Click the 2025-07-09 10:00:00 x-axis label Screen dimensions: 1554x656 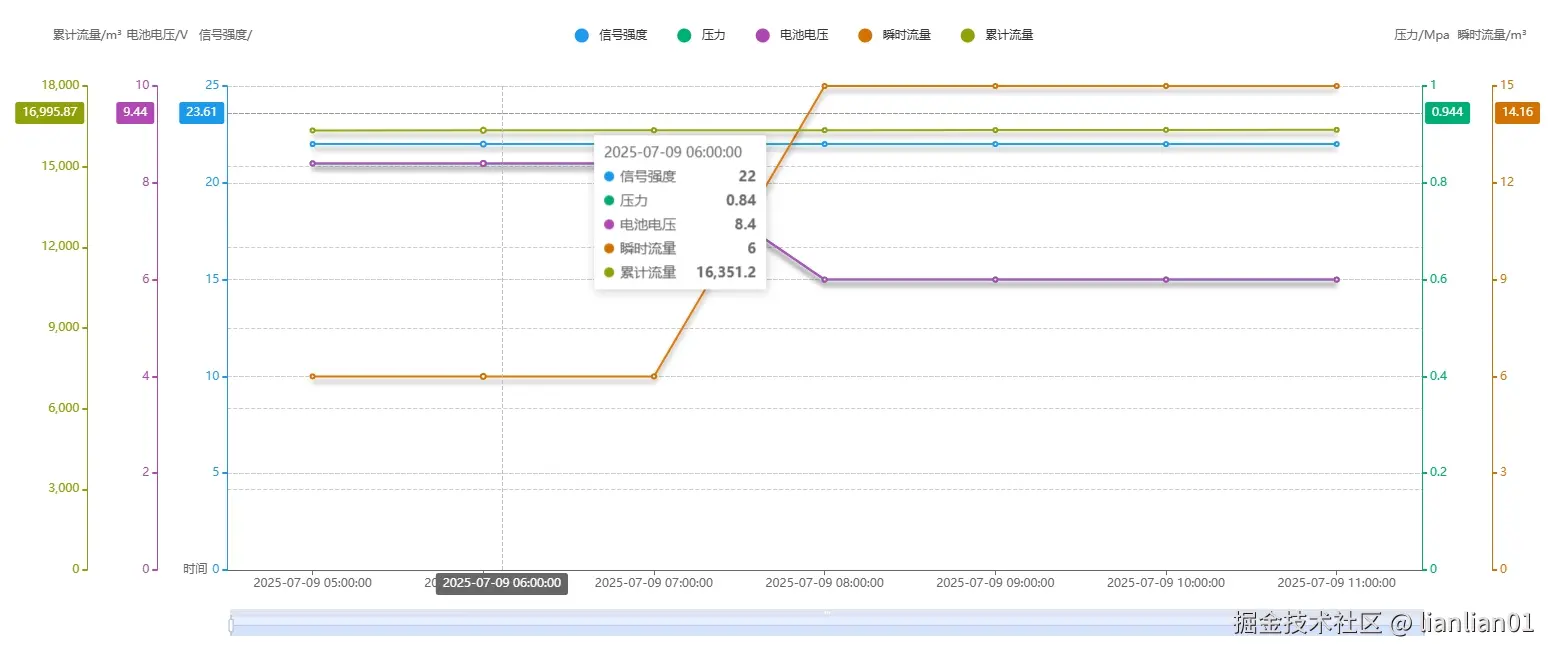[1166, 583]
